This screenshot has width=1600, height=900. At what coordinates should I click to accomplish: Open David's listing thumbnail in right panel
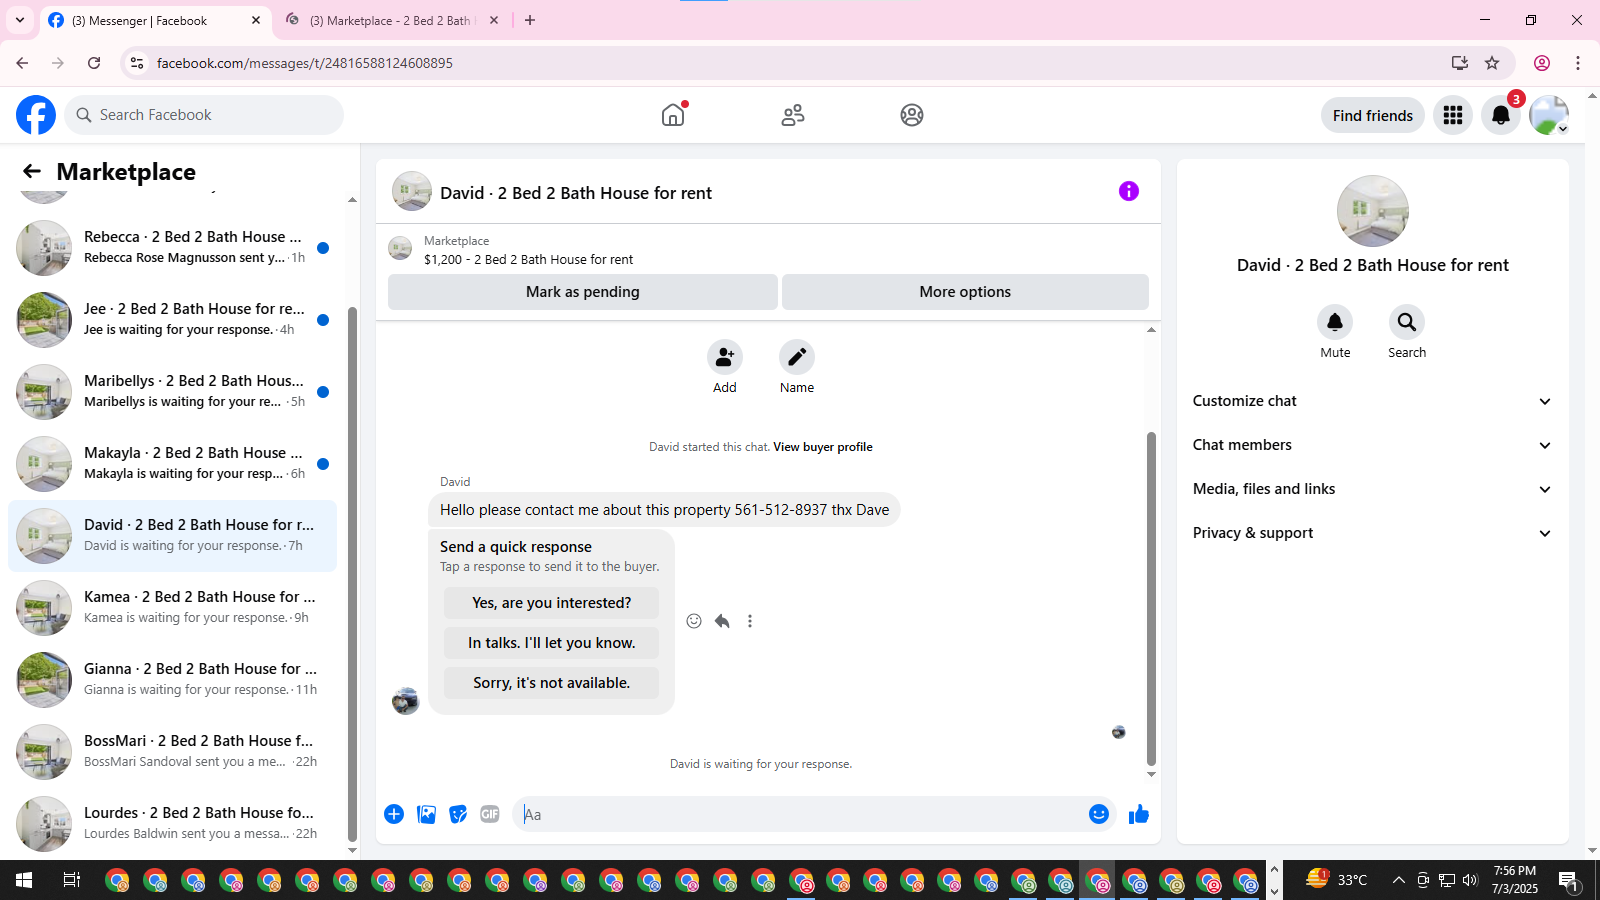1373,211
